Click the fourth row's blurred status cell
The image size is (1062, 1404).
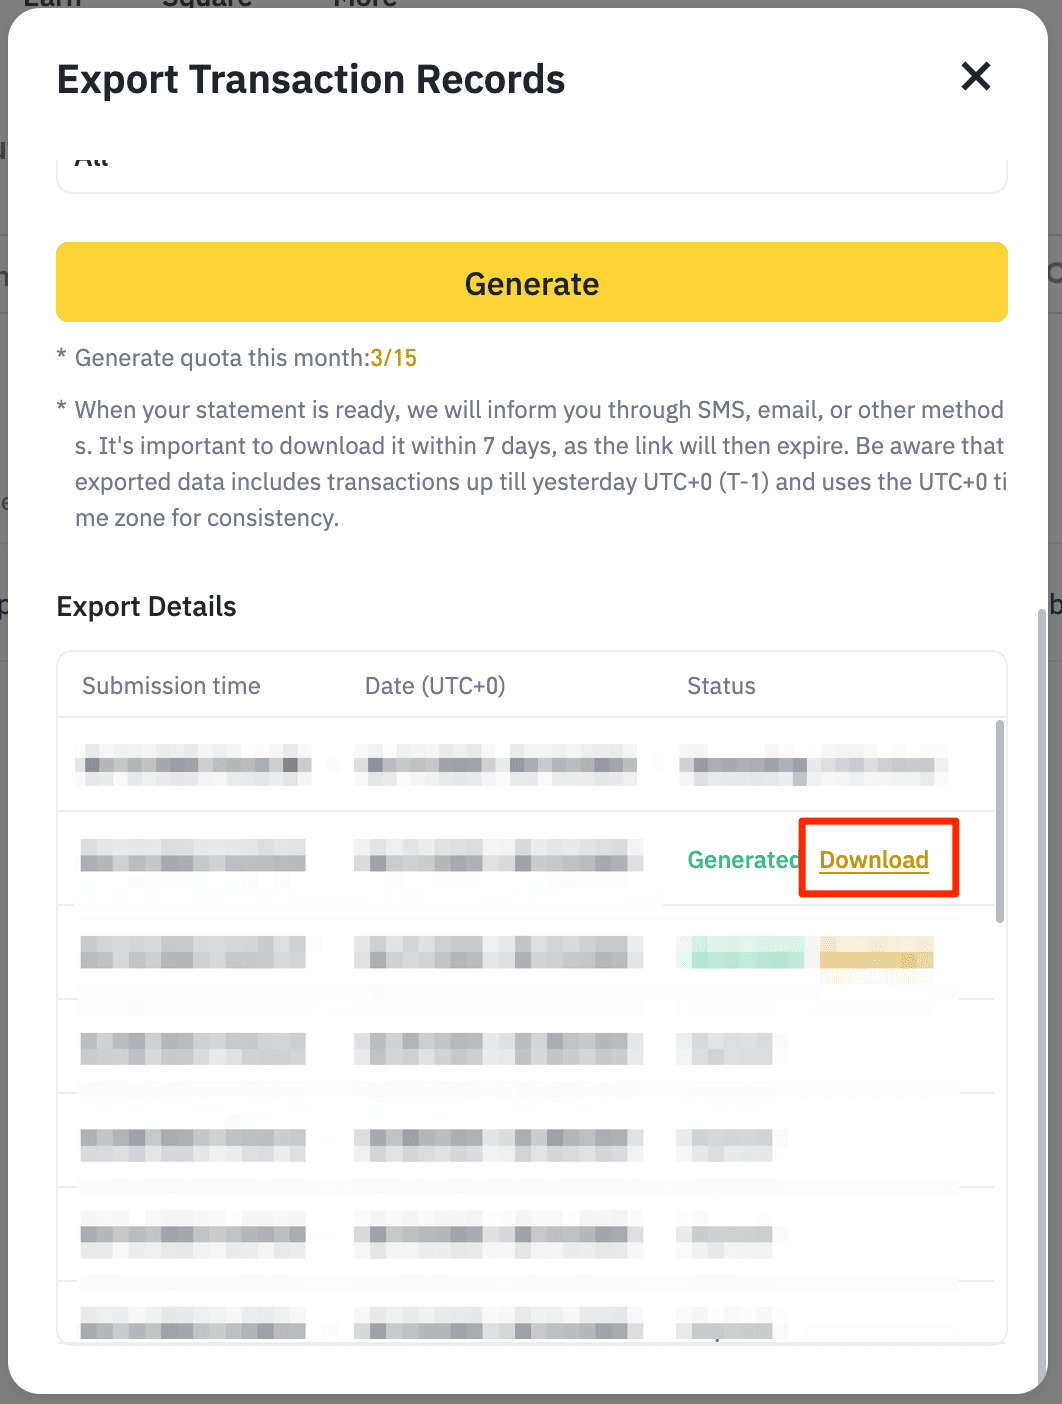point(726,1048)
